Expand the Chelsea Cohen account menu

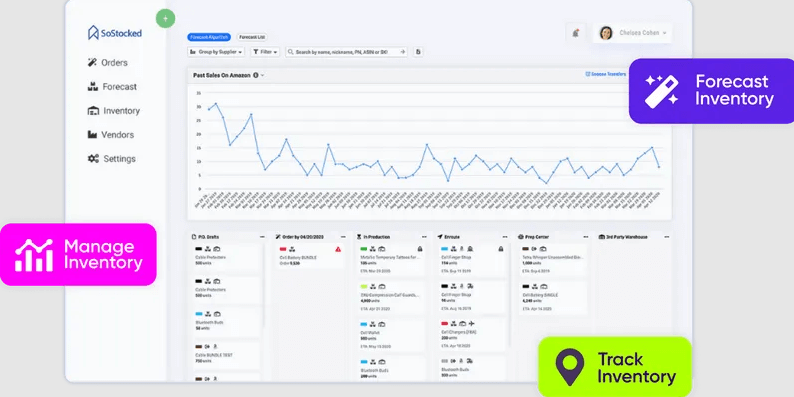[x=632, y=33]
